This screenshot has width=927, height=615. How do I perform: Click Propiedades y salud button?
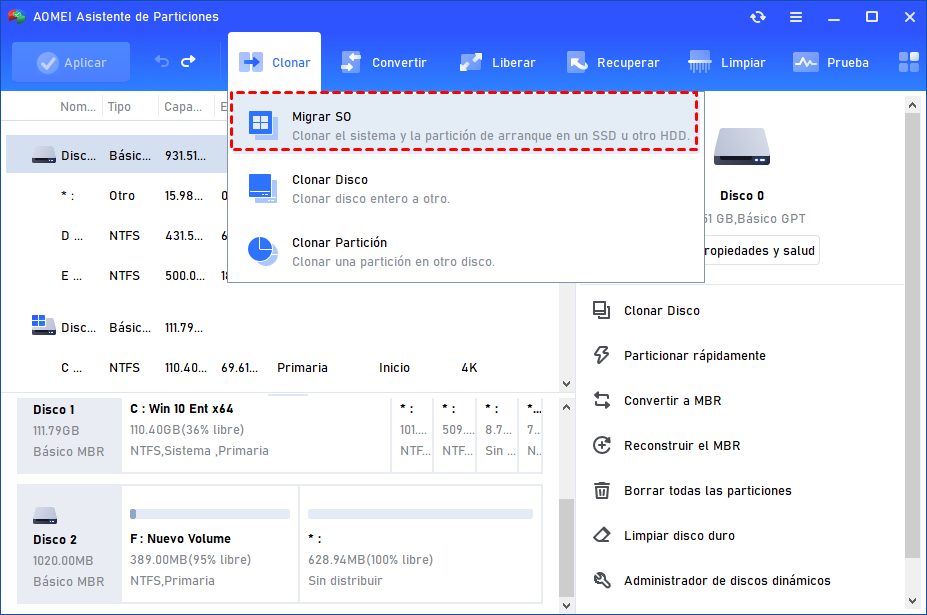(761, 251)
